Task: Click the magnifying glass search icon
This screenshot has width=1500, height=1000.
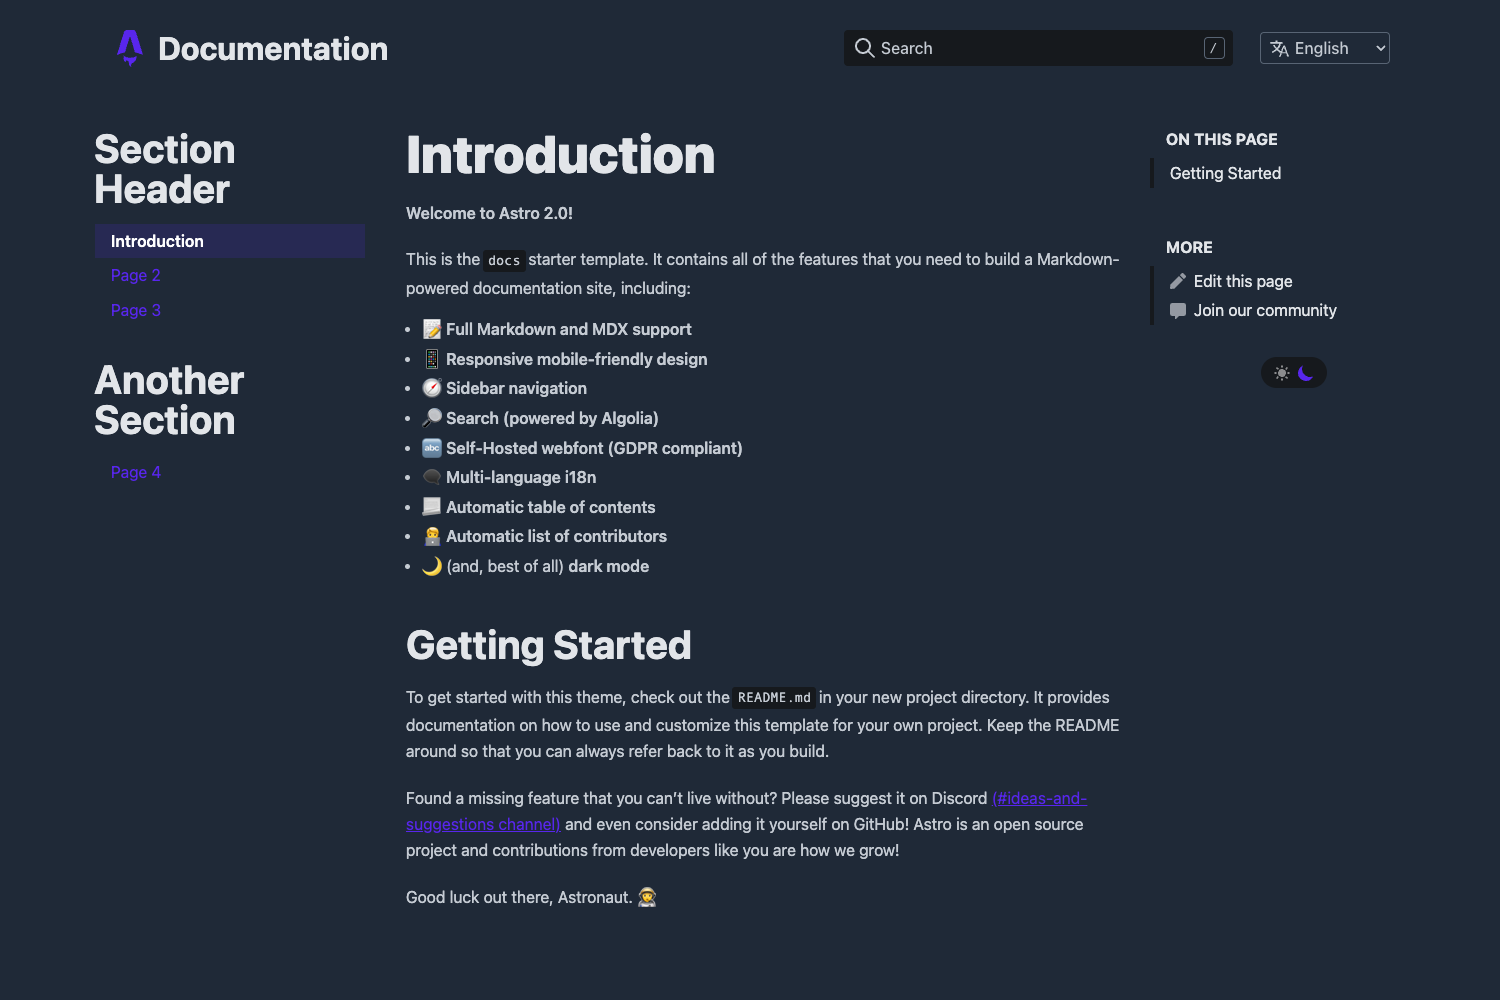Action: (x=864, y=48)
